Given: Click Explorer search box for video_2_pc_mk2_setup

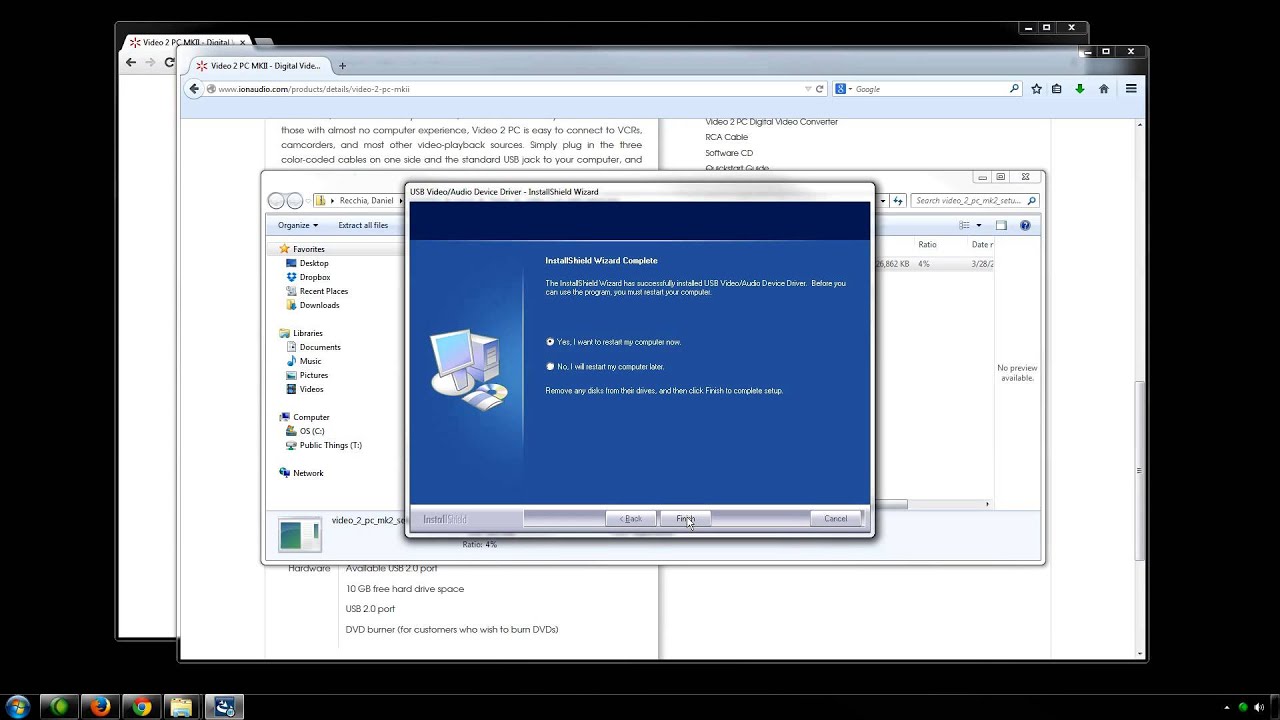Looking at the screenshot, I should (974, 200).
